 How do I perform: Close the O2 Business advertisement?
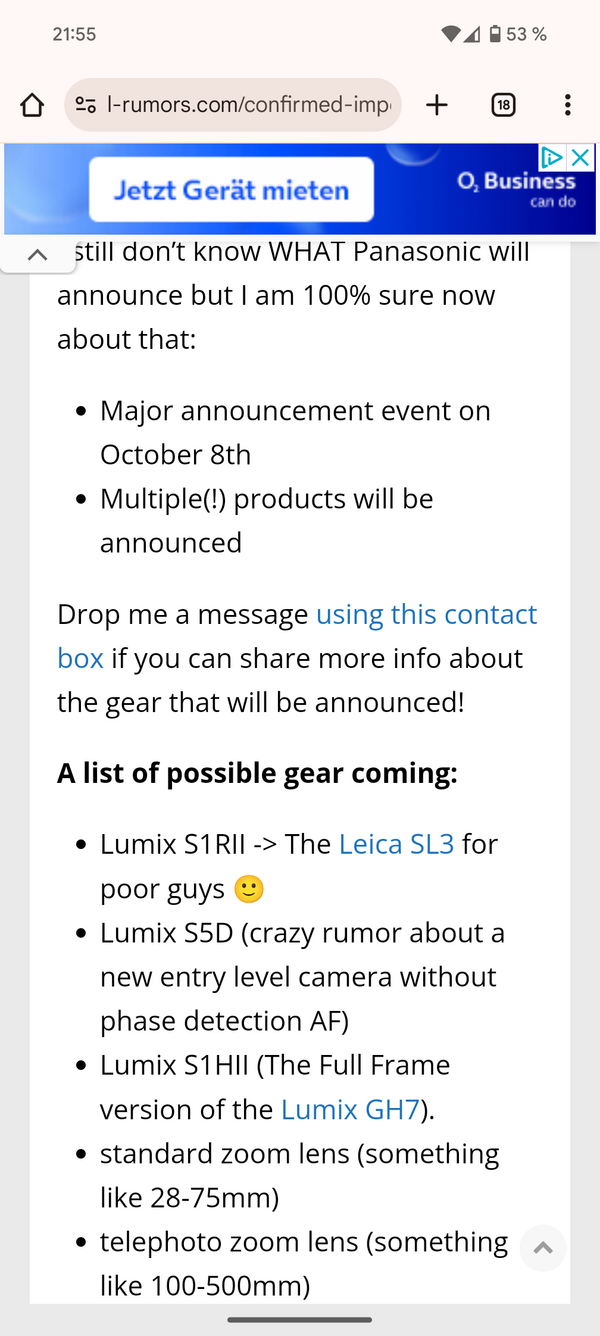pyautogui.click(x=581, y=157)
